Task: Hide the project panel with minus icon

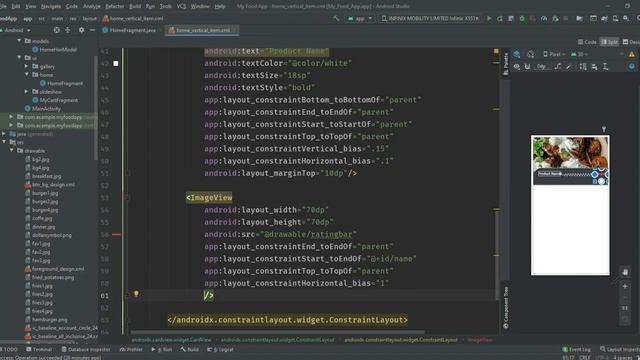Action: coord(92,30)
